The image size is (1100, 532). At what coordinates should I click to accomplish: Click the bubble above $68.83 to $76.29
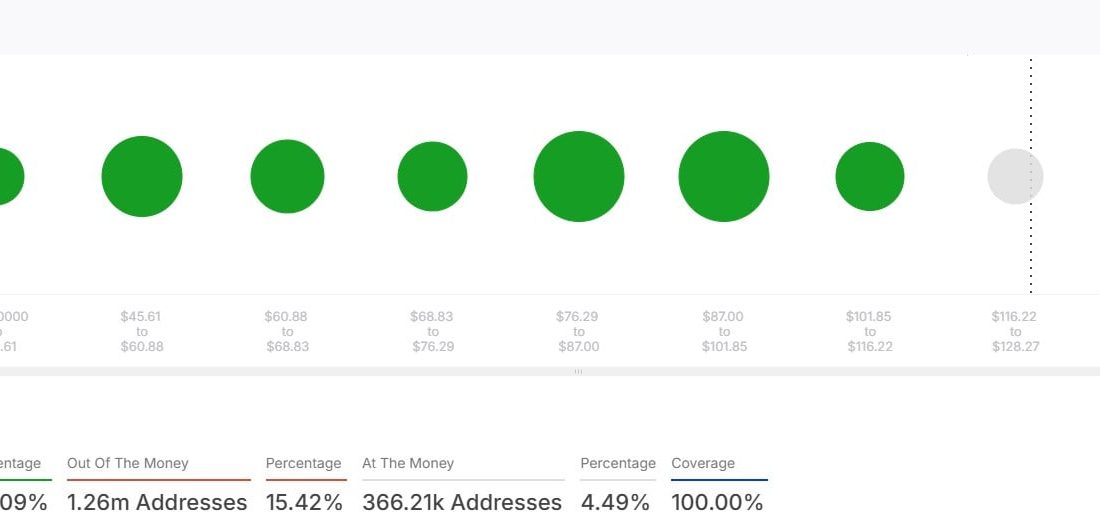coord(432,177)
